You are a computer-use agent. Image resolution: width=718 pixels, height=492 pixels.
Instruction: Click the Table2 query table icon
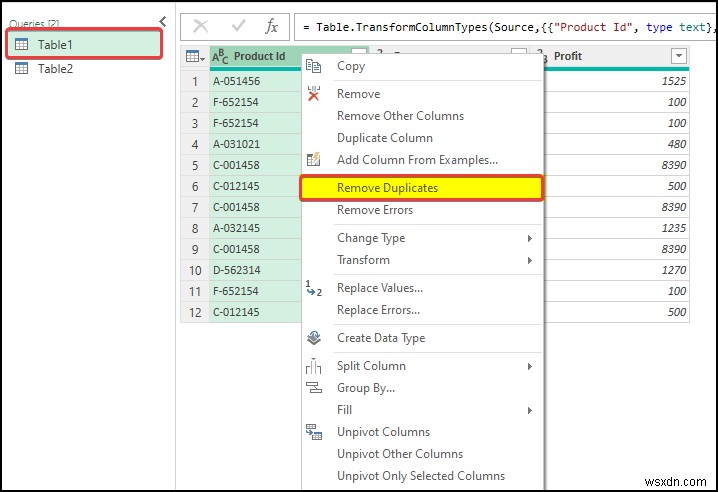[22, 68]
